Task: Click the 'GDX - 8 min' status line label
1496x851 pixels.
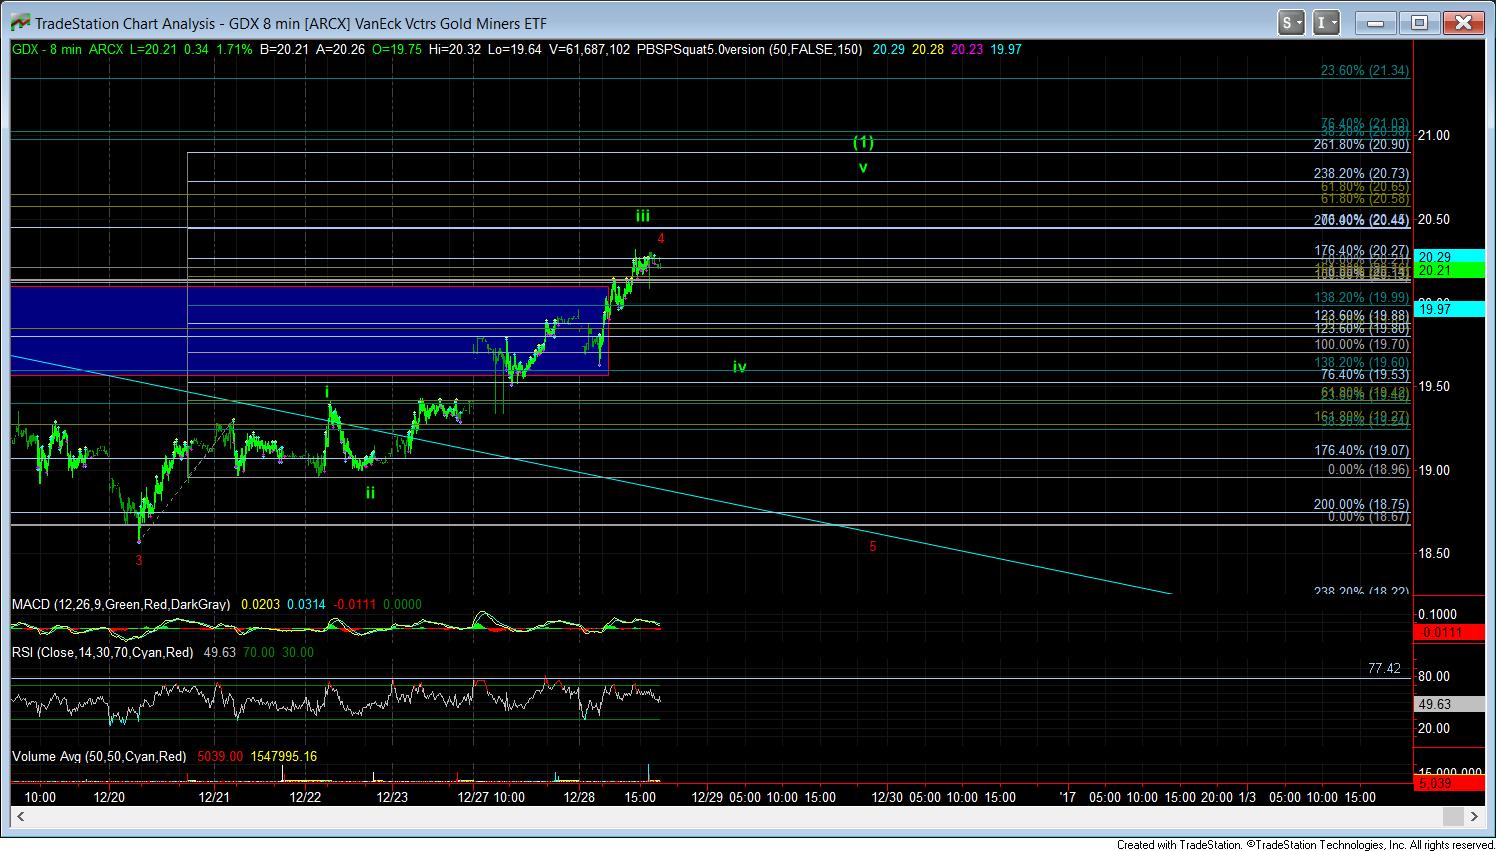Action: click(47, 49)
